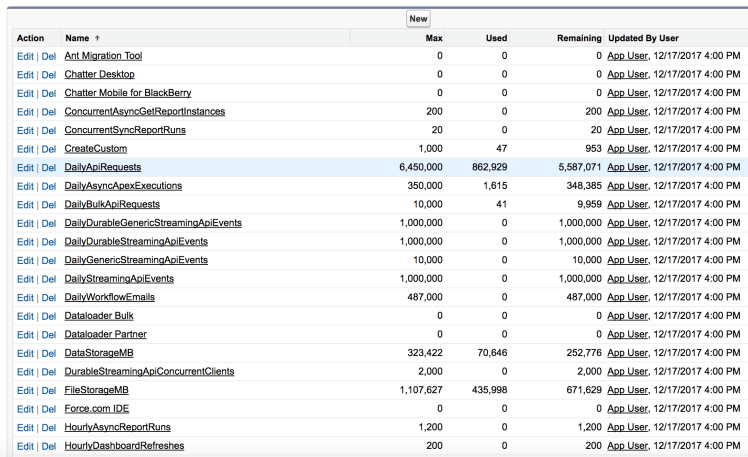
Task: Click the Max column header
Action: (x=433, y=38)
